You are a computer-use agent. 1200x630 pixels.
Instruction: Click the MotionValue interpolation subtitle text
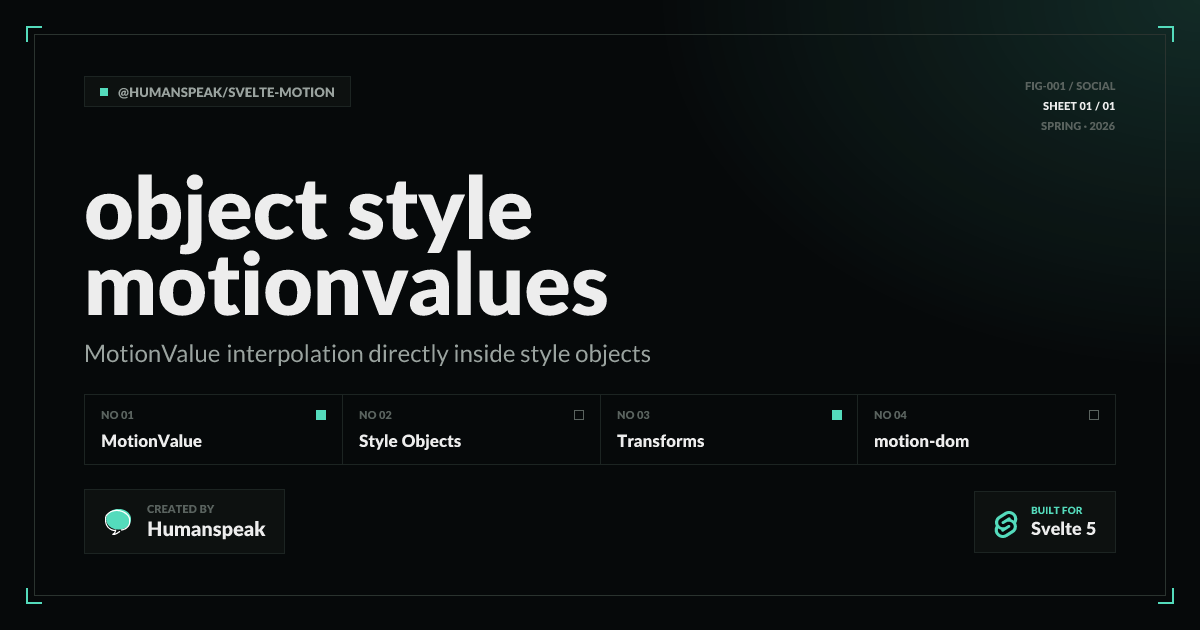pos(368,354)
